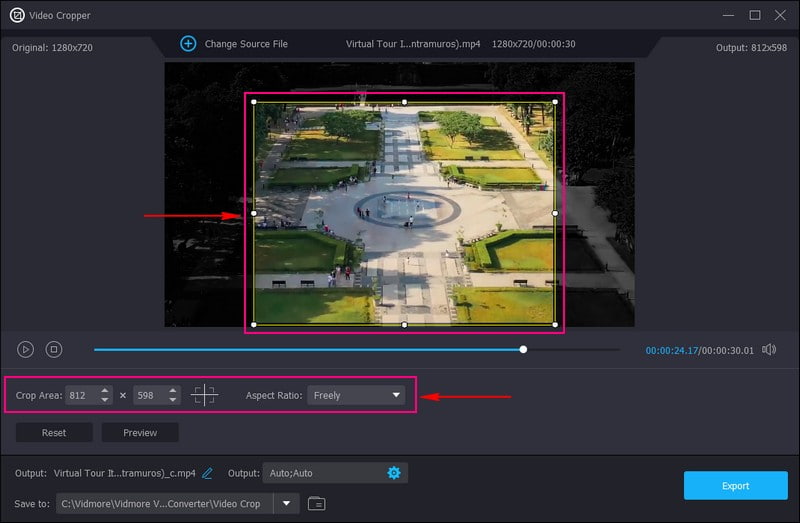The image size is (800, 523).
Task: Expand the Save to path dropdown
Action: tap(287, 503)
